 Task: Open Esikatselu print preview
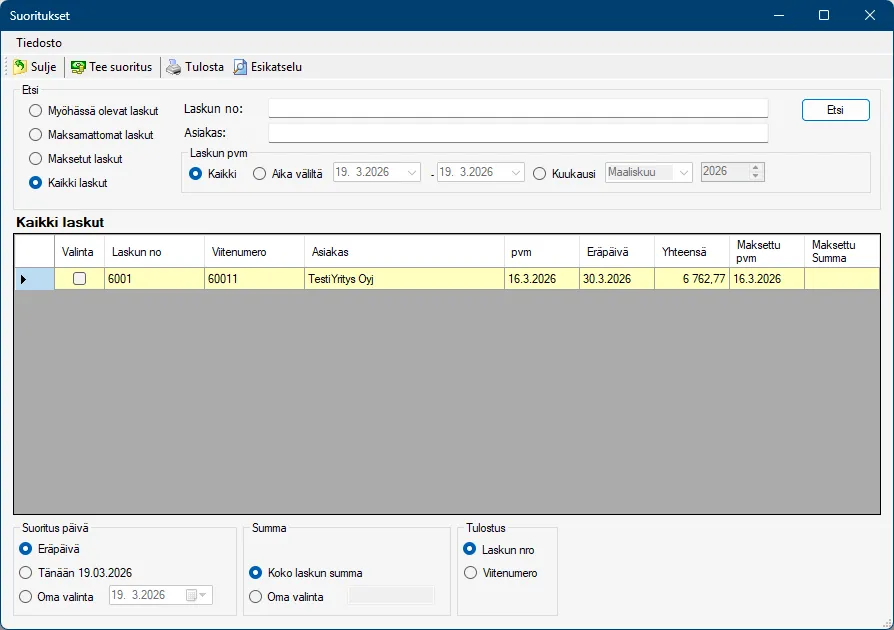[x=267, y=67]
